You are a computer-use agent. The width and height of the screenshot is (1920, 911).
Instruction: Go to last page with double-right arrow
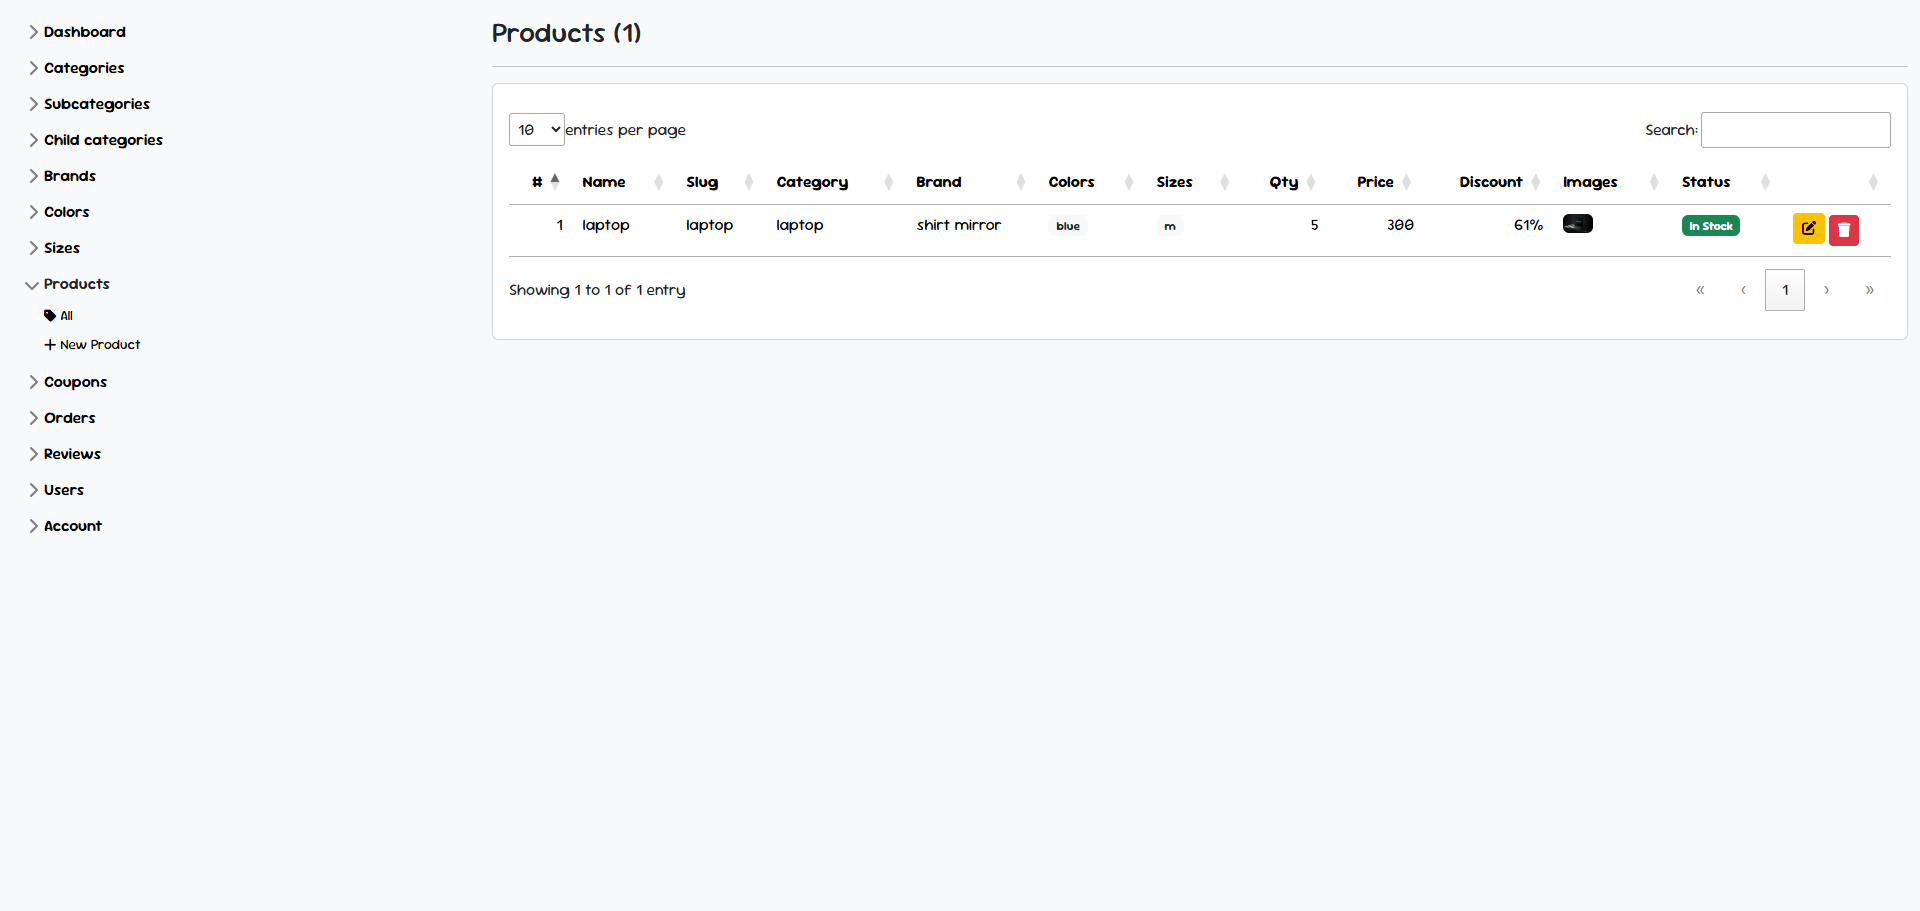point(1869,290)
